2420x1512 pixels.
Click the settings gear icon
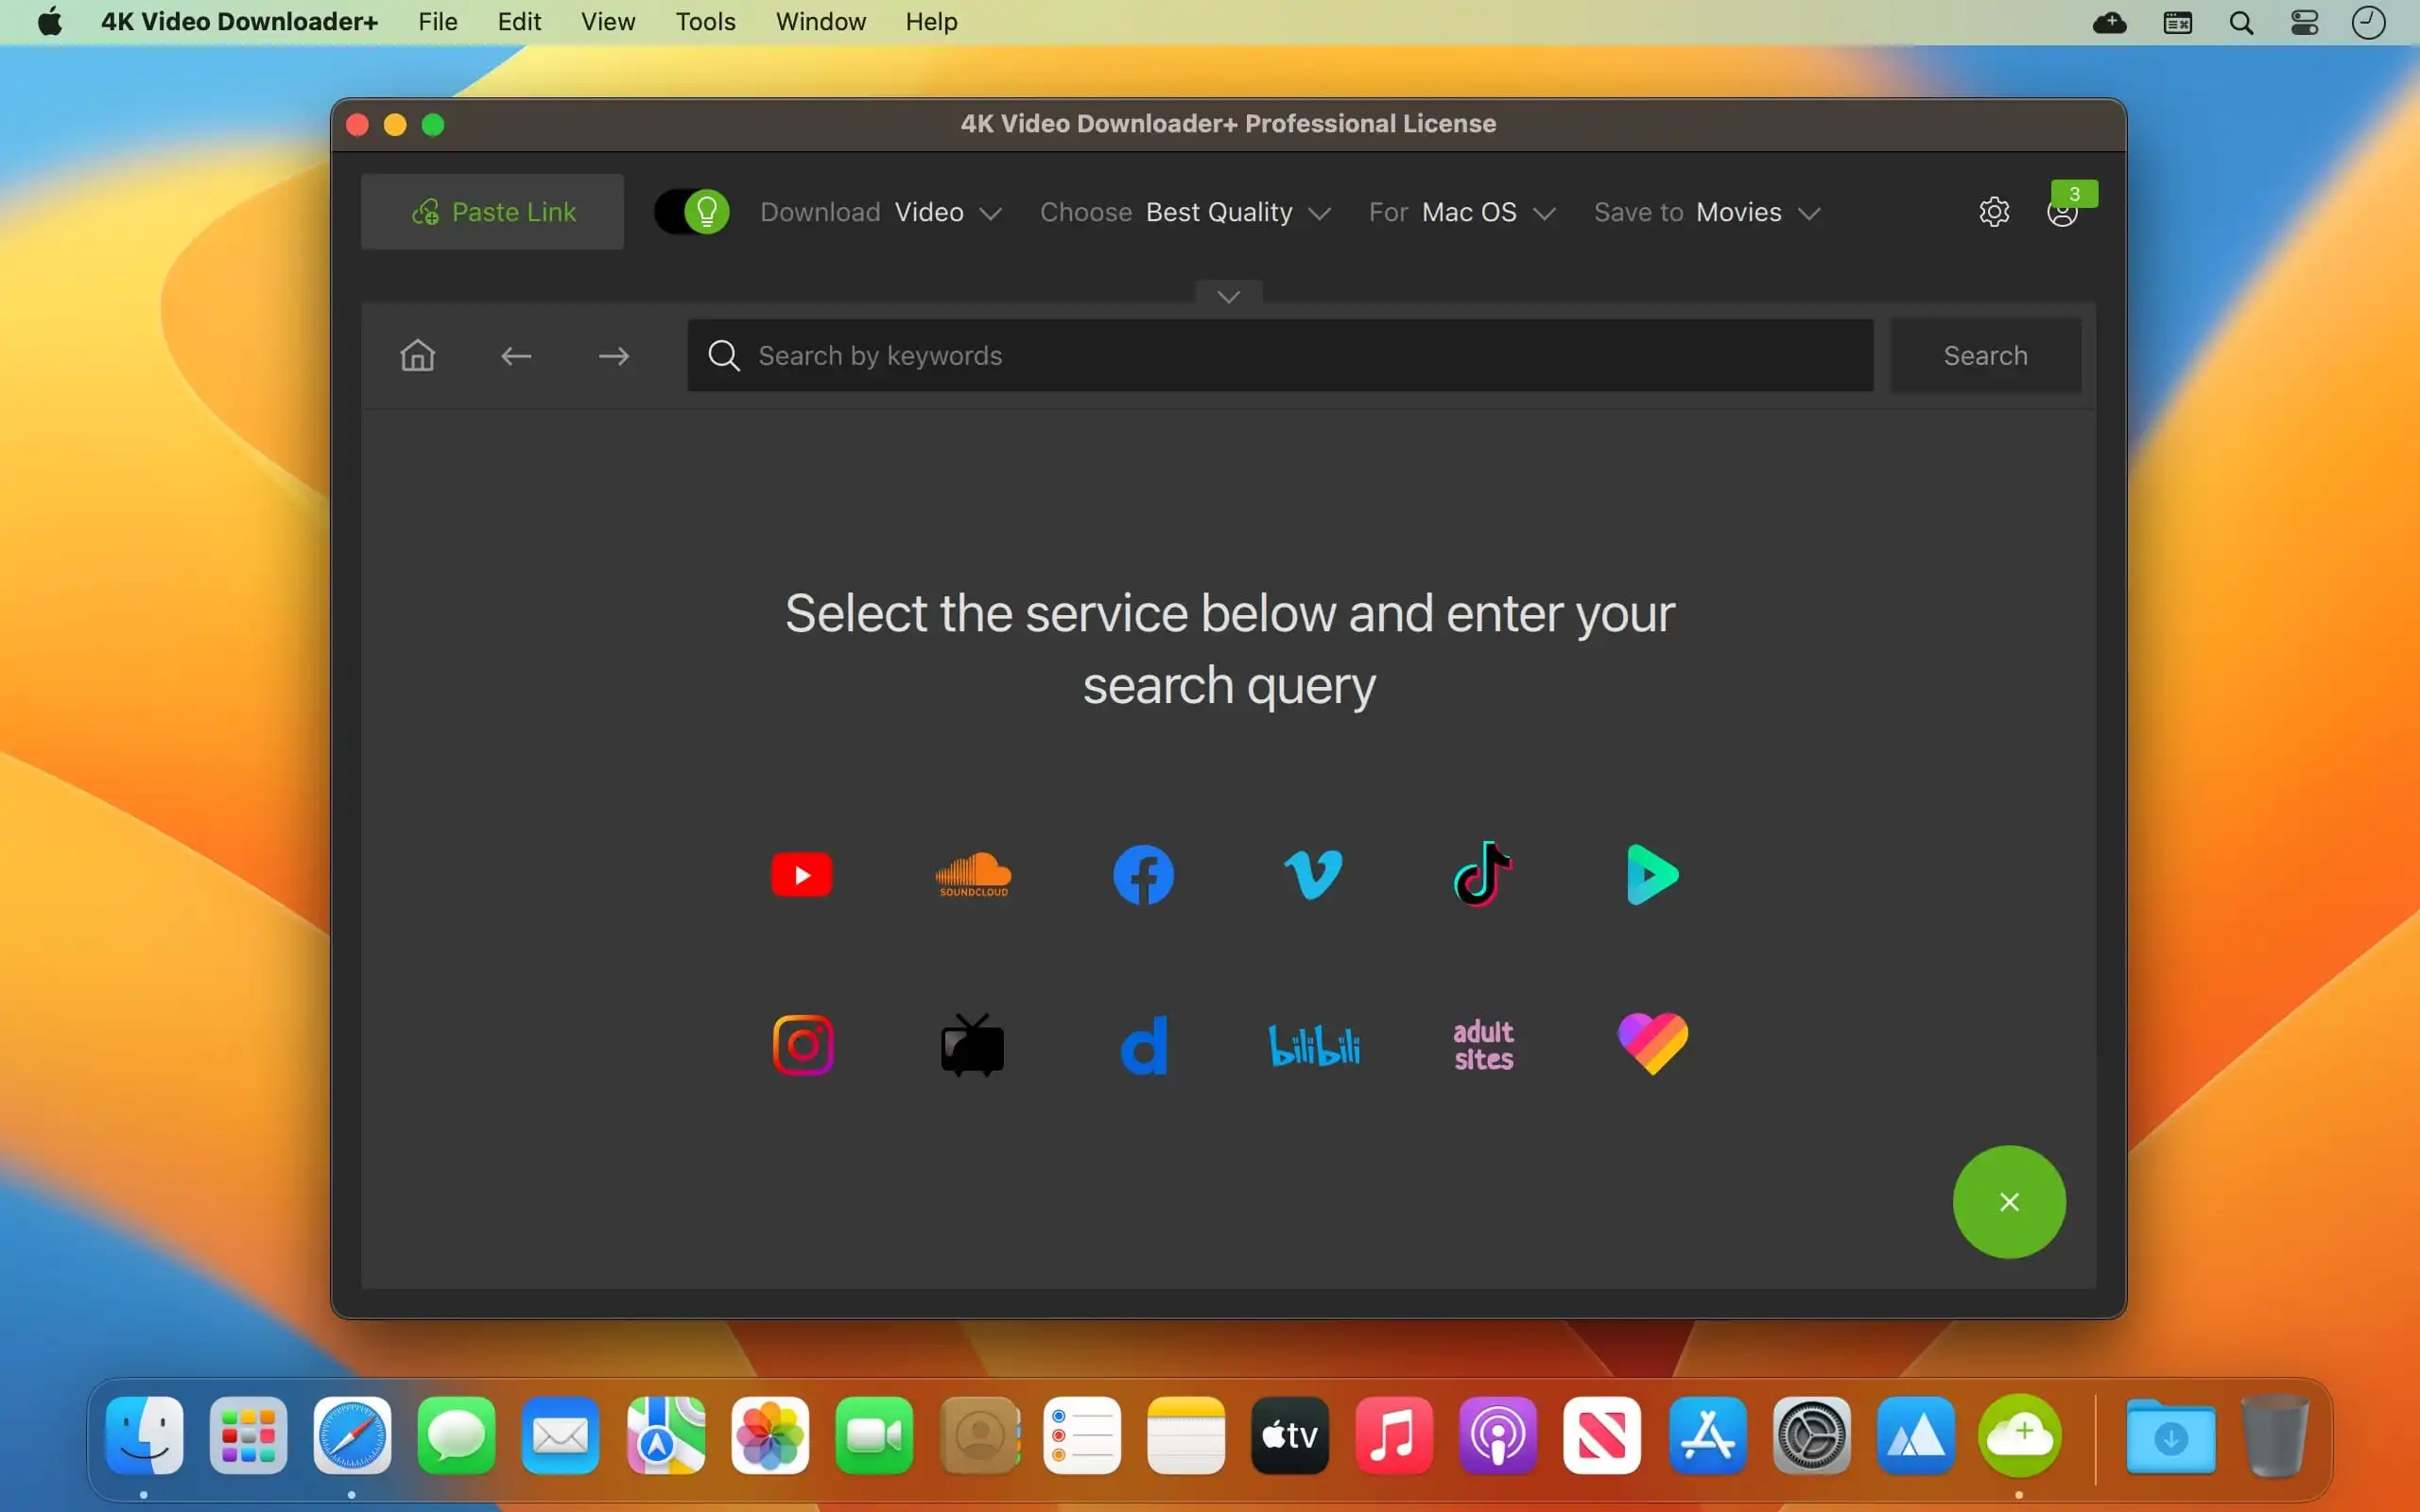[1995, 211]
